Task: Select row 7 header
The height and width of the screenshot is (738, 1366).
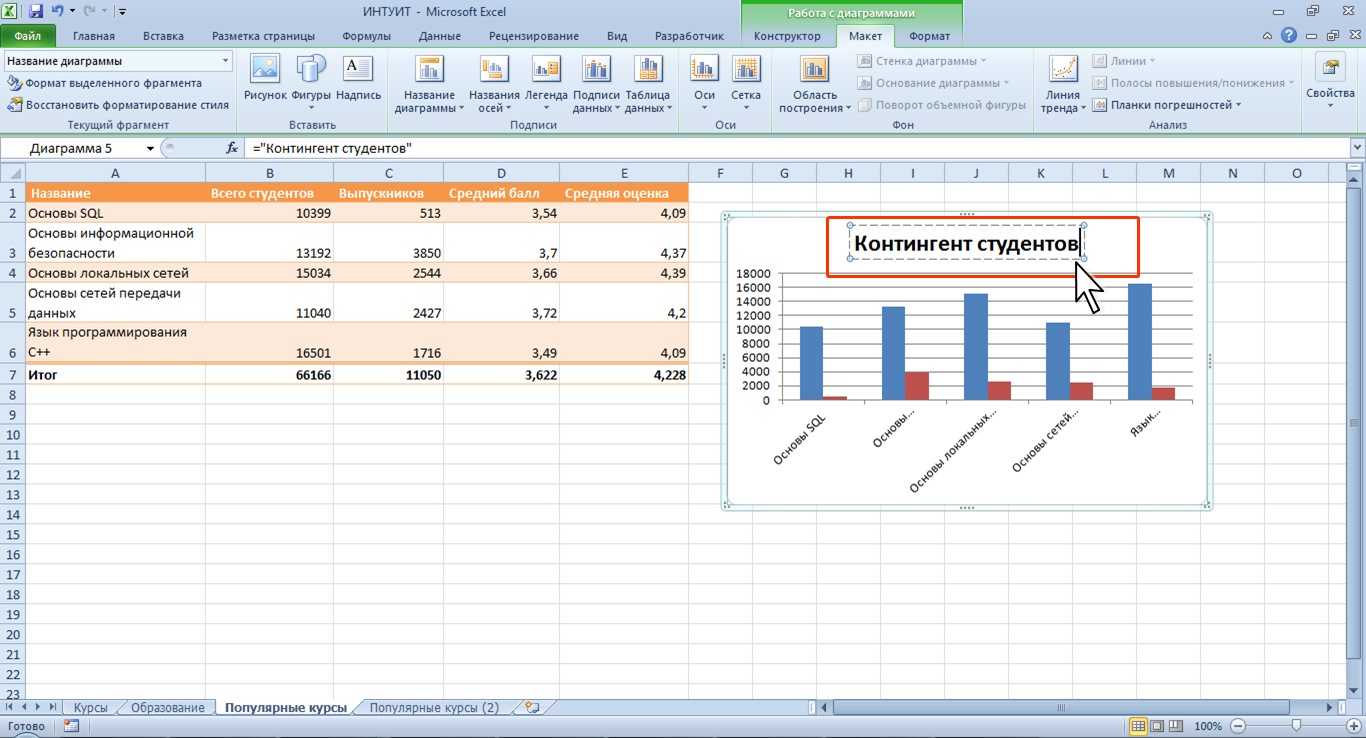Action: (x=12, y=375)
